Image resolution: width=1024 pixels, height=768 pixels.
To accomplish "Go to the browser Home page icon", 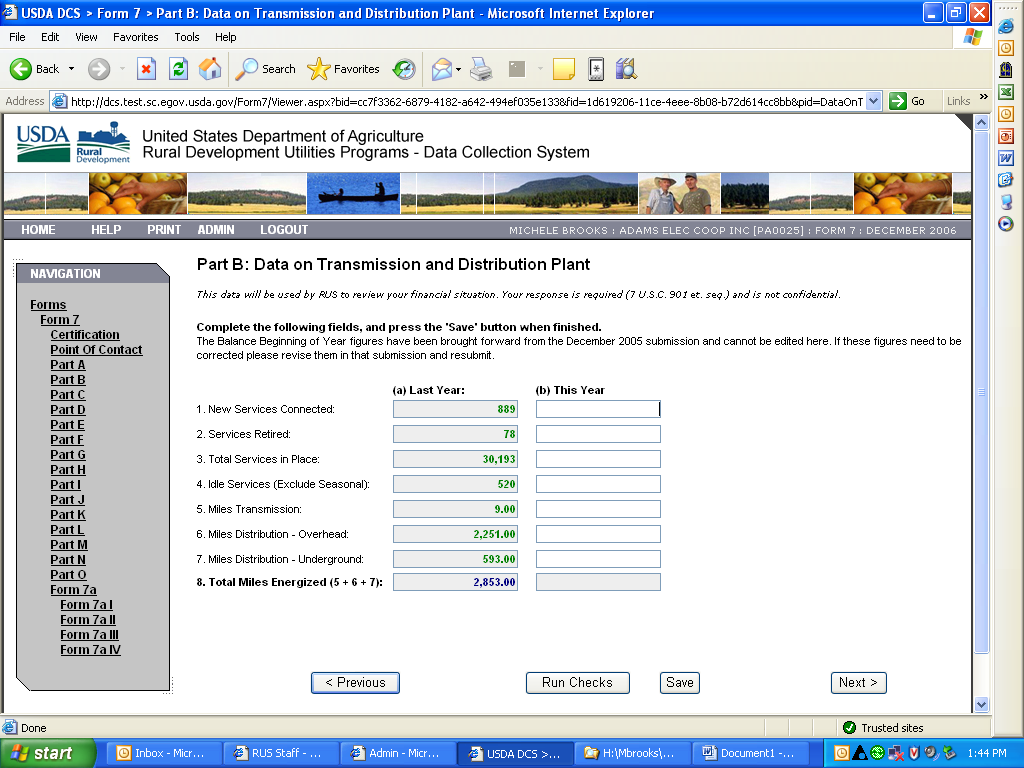I will pos(210,69).
